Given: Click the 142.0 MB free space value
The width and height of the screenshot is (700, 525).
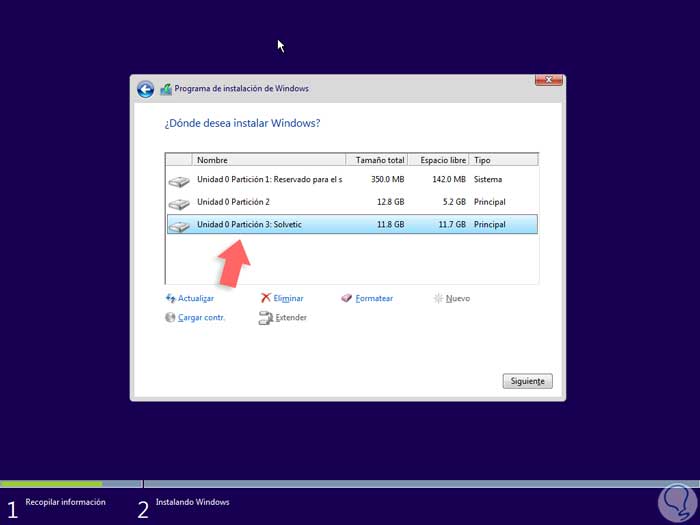Looking at the screenshot, I should [x=449, y=179].
